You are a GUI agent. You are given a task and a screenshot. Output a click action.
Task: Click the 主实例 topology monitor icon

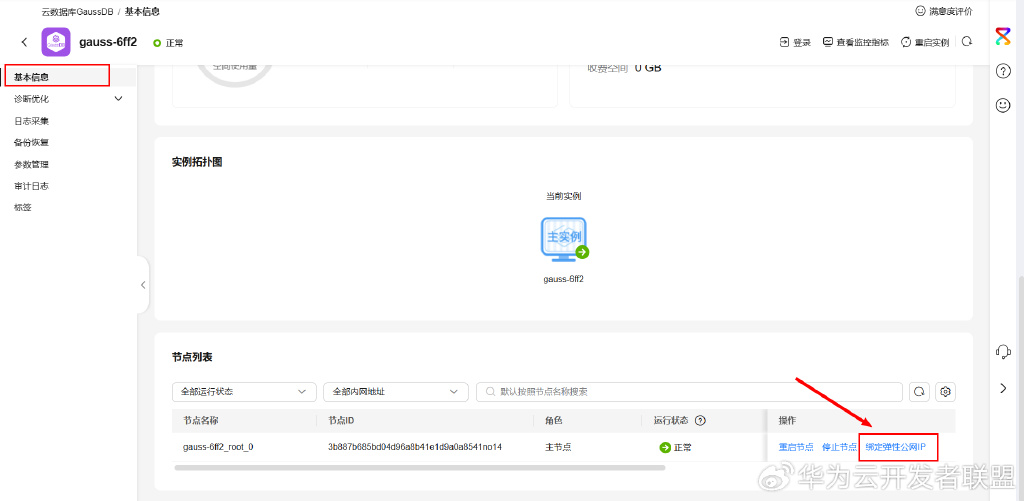[x=564, y=239]
